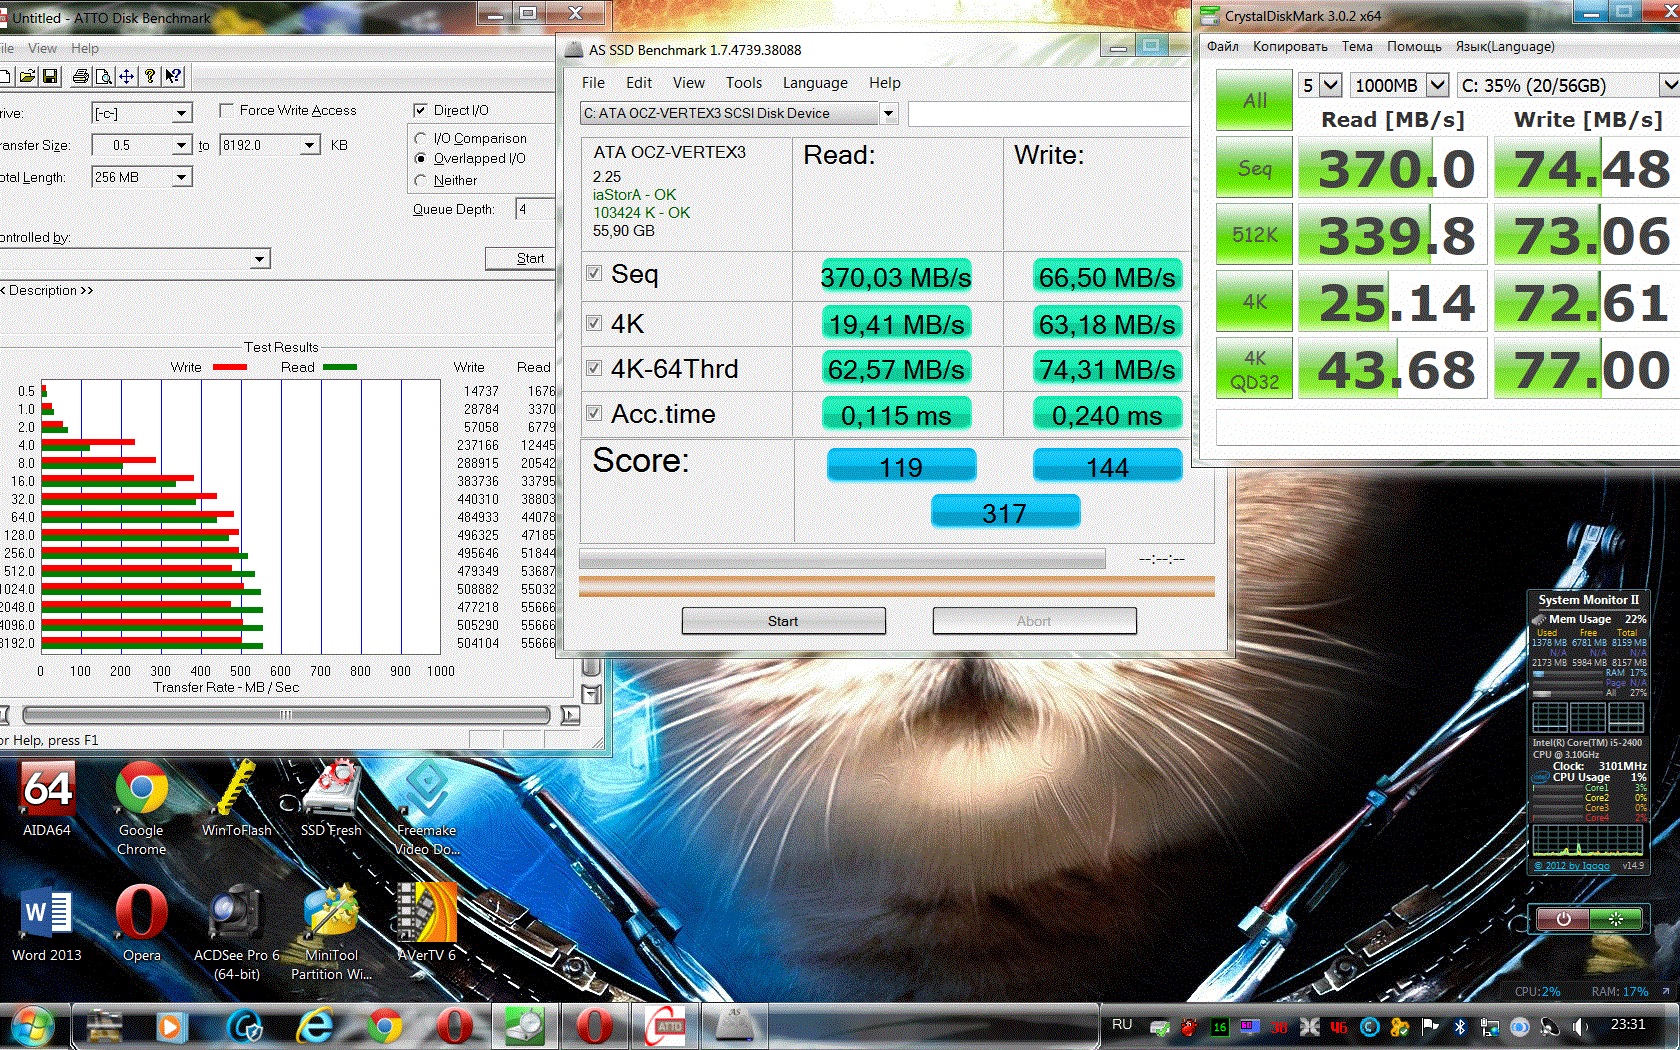
Task: Start the AS SSD benchmark
Action: [783, 621]
